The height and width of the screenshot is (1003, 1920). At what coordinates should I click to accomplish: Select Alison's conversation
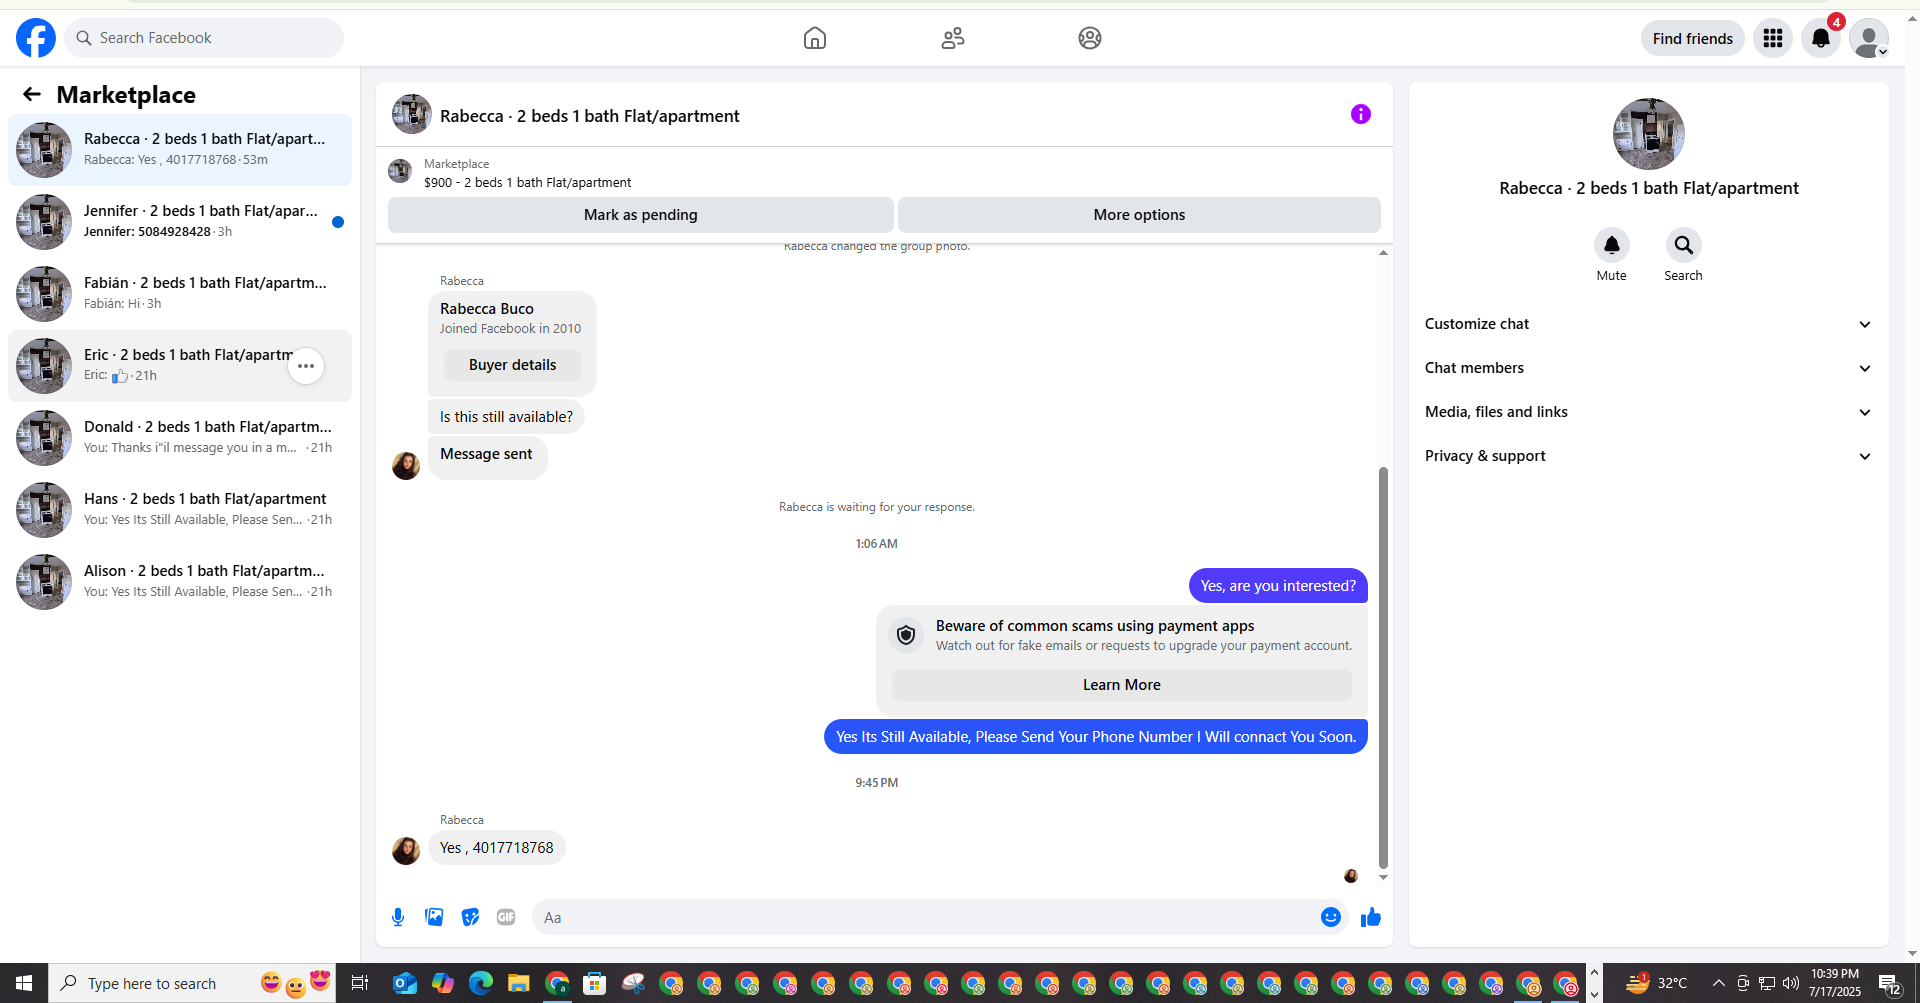(180, 582)
